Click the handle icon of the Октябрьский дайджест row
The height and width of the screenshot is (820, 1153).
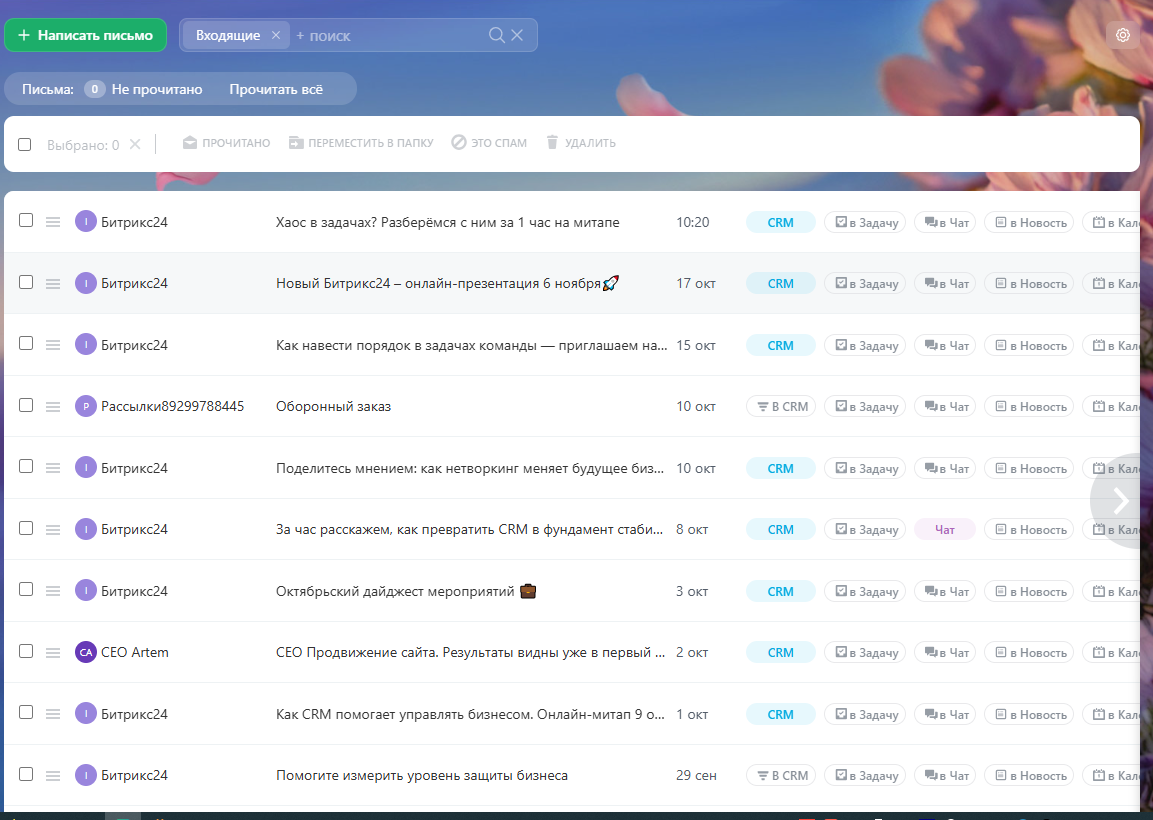(53, 591)
